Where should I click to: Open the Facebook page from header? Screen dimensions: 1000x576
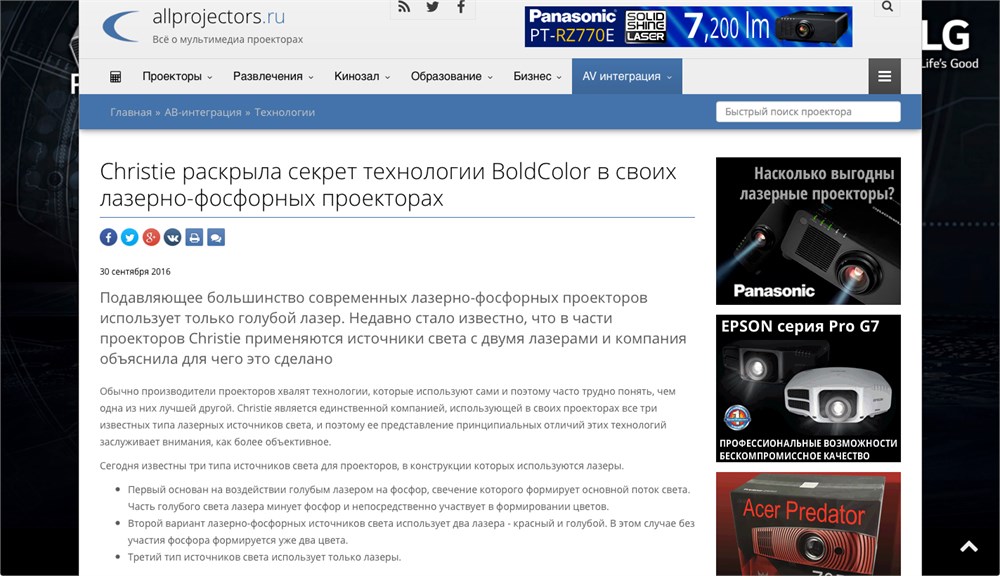pos(461,7)
